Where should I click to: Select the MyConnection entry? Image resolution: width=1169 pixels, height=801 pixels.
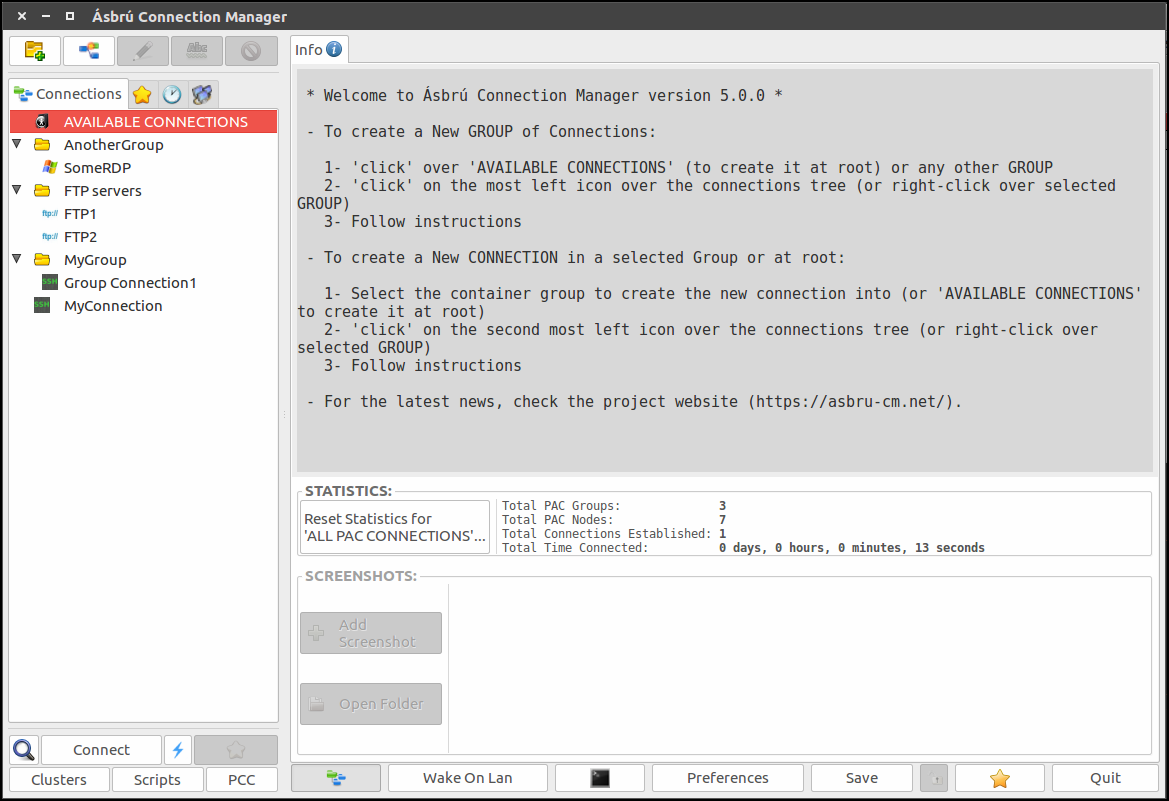113,306
